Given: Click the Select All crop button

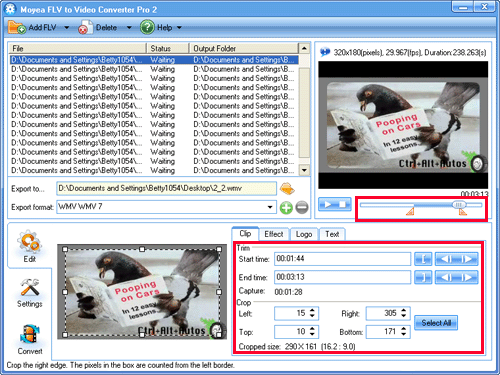Looking at the screenshot, I should pyautogui.click(x=436, y=323).
